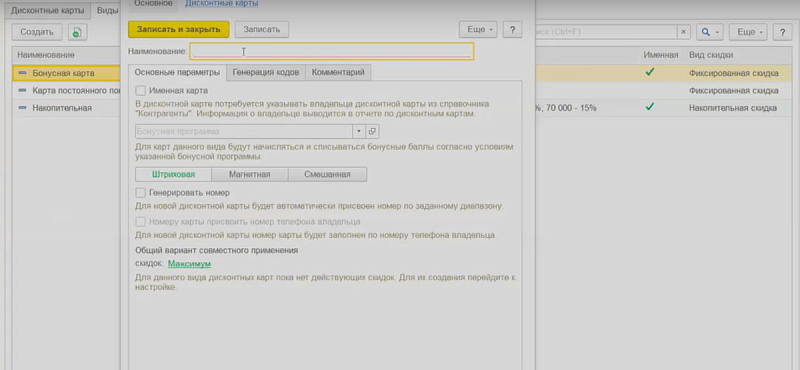Image resolution: width=800 pixels, height=370 pixels.
Task: Click the Накопительная скидка cell
Action: tap(733, 108)
